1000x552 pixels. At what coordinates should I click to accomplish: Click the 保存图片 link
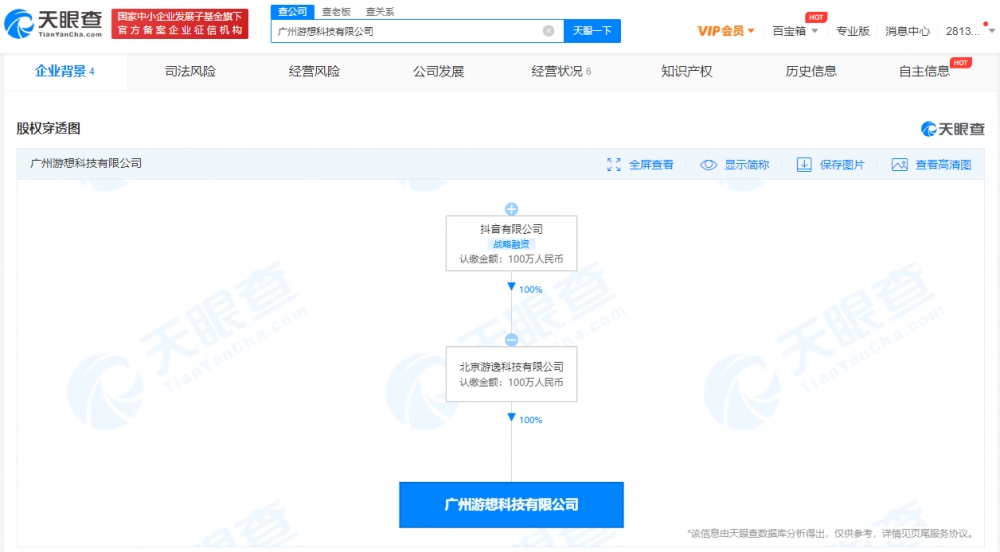coord(842,164)
